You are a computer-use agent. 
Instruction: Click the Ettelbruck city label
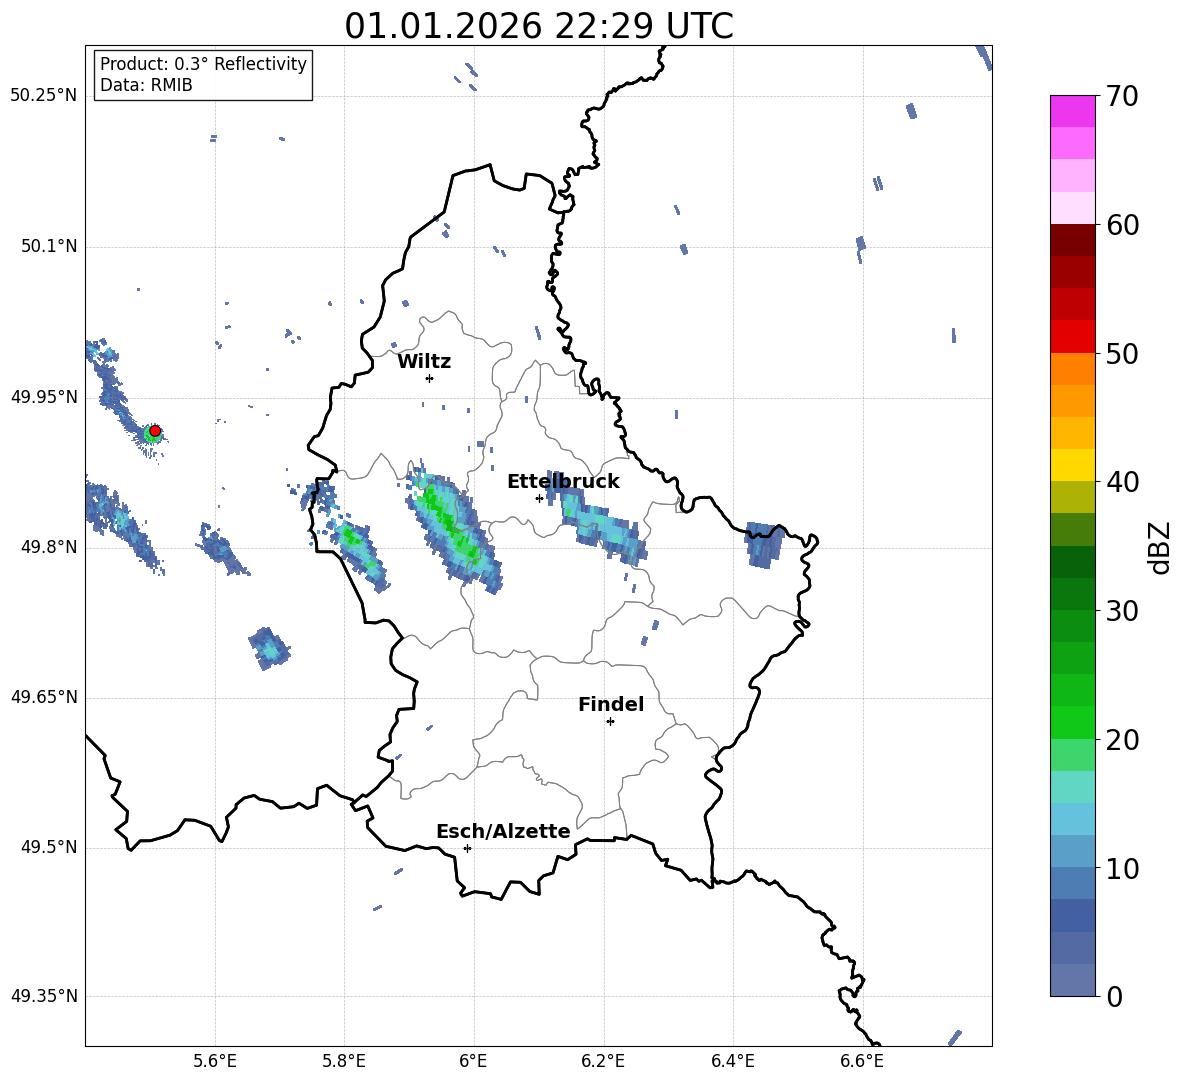(563, 482)
